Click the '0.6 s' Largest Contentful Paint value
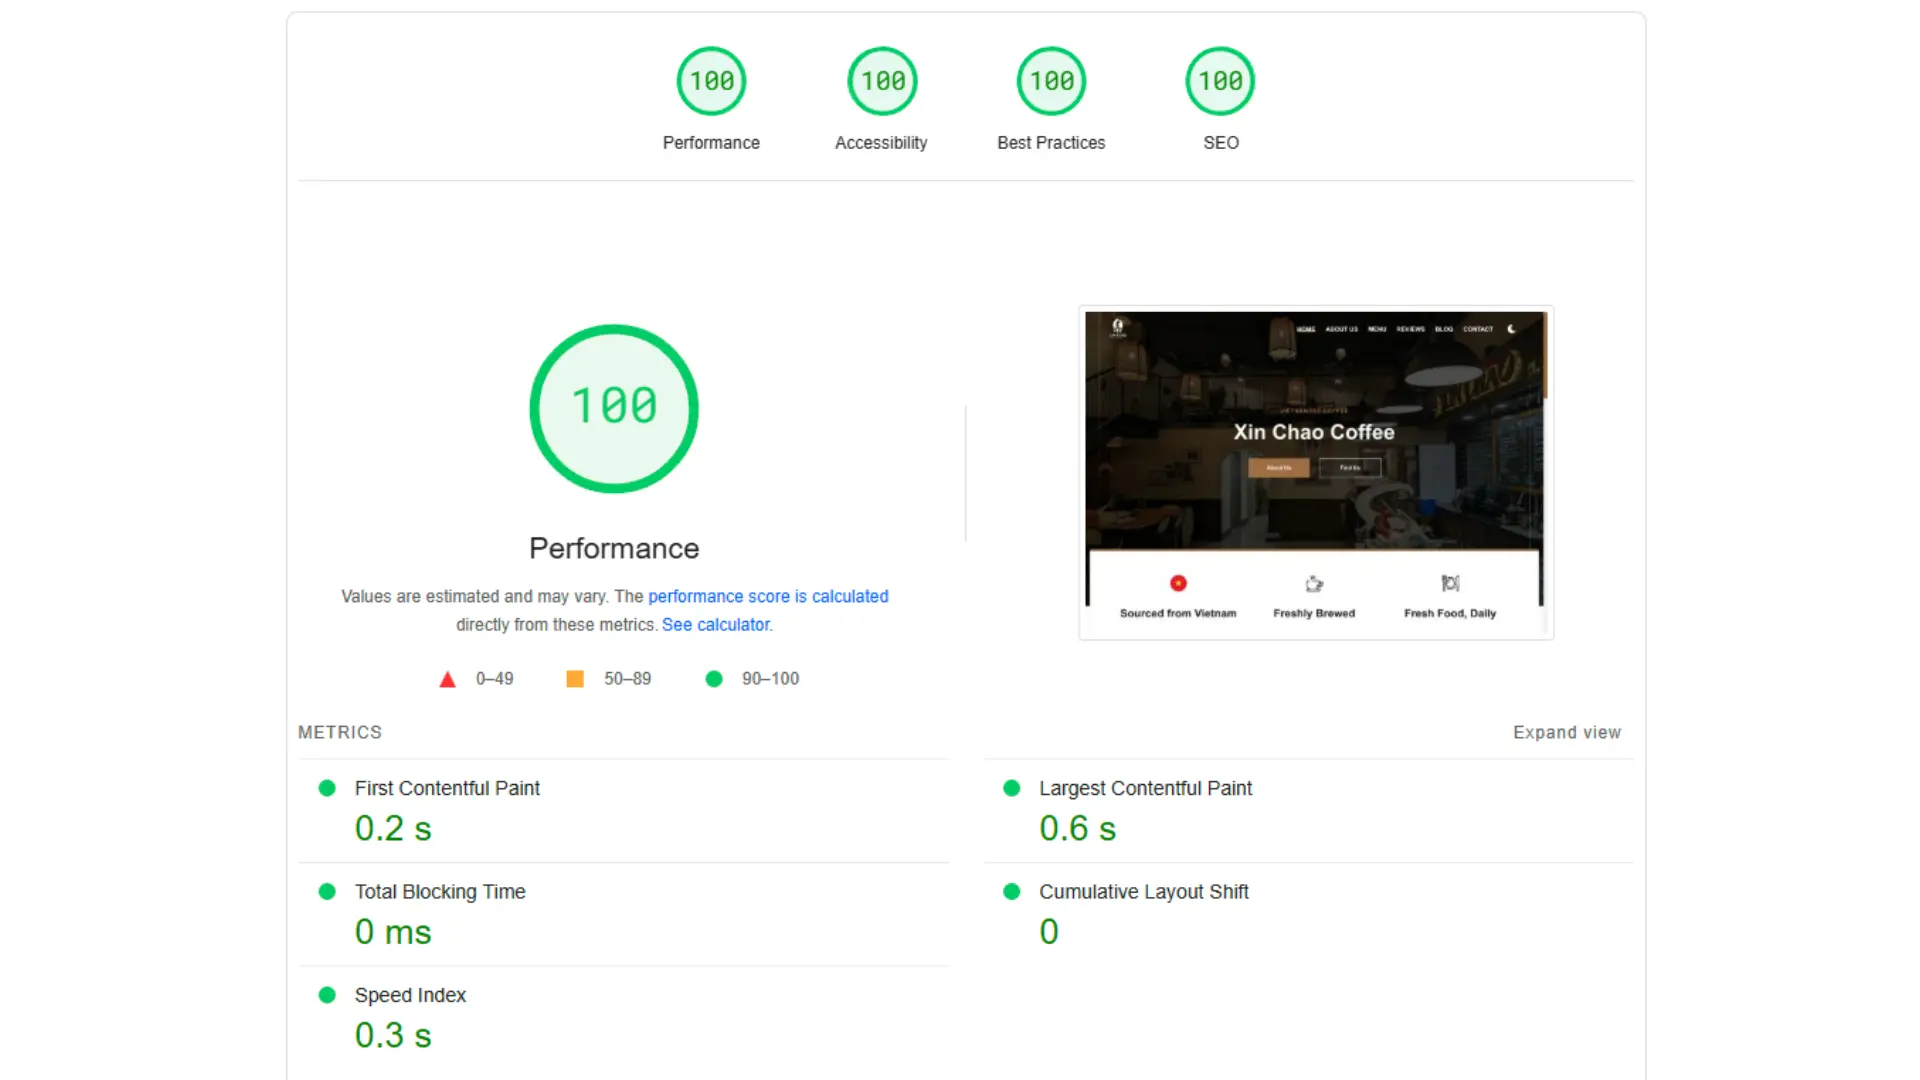The image size is (1920, 1080). coord(1078,829)
